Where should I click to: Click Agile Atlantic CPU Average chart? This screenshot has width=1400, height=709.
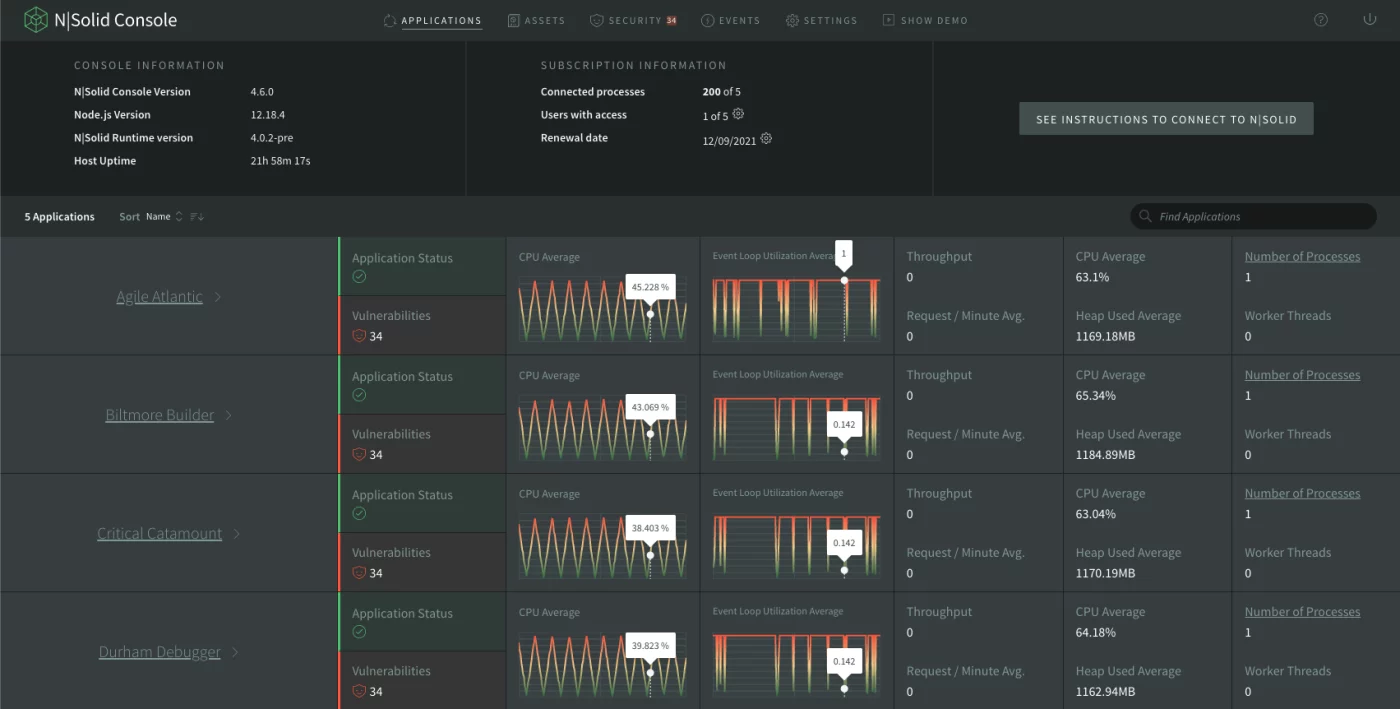point(603,309)
